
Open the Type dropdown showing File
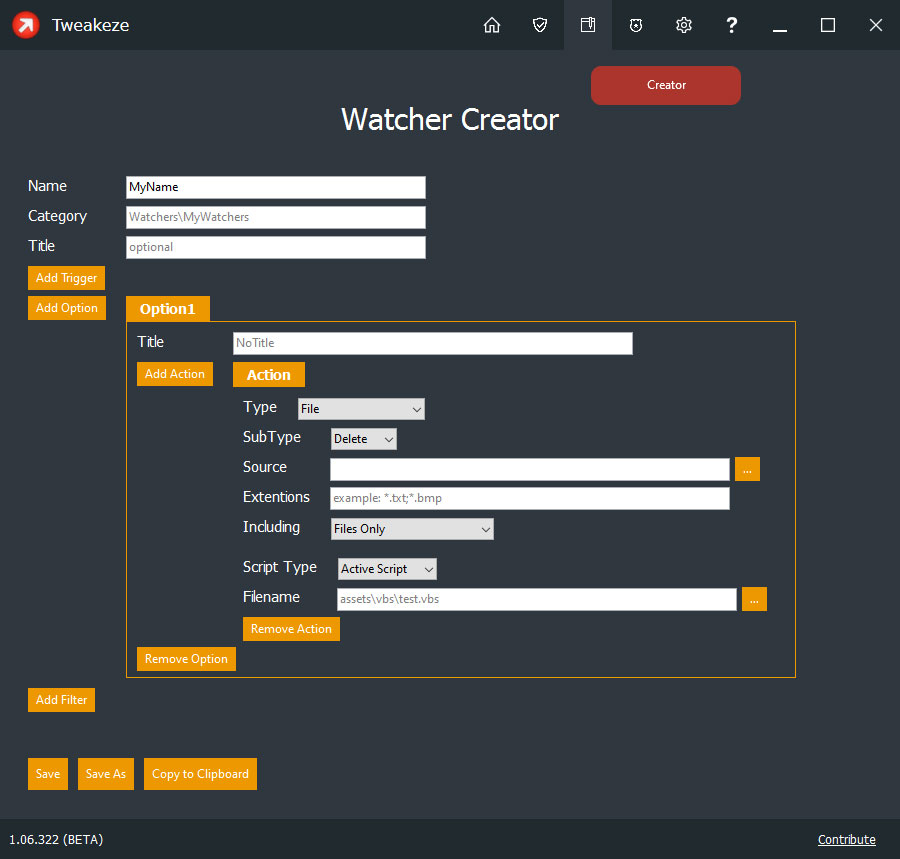point(360,408)
